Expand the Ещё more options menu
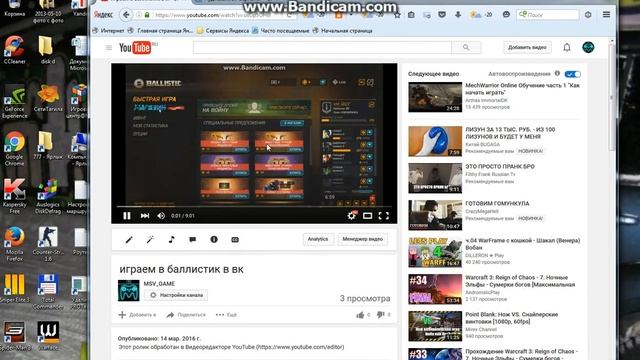This screenshot has width=640, height=360. click(227, 315)
